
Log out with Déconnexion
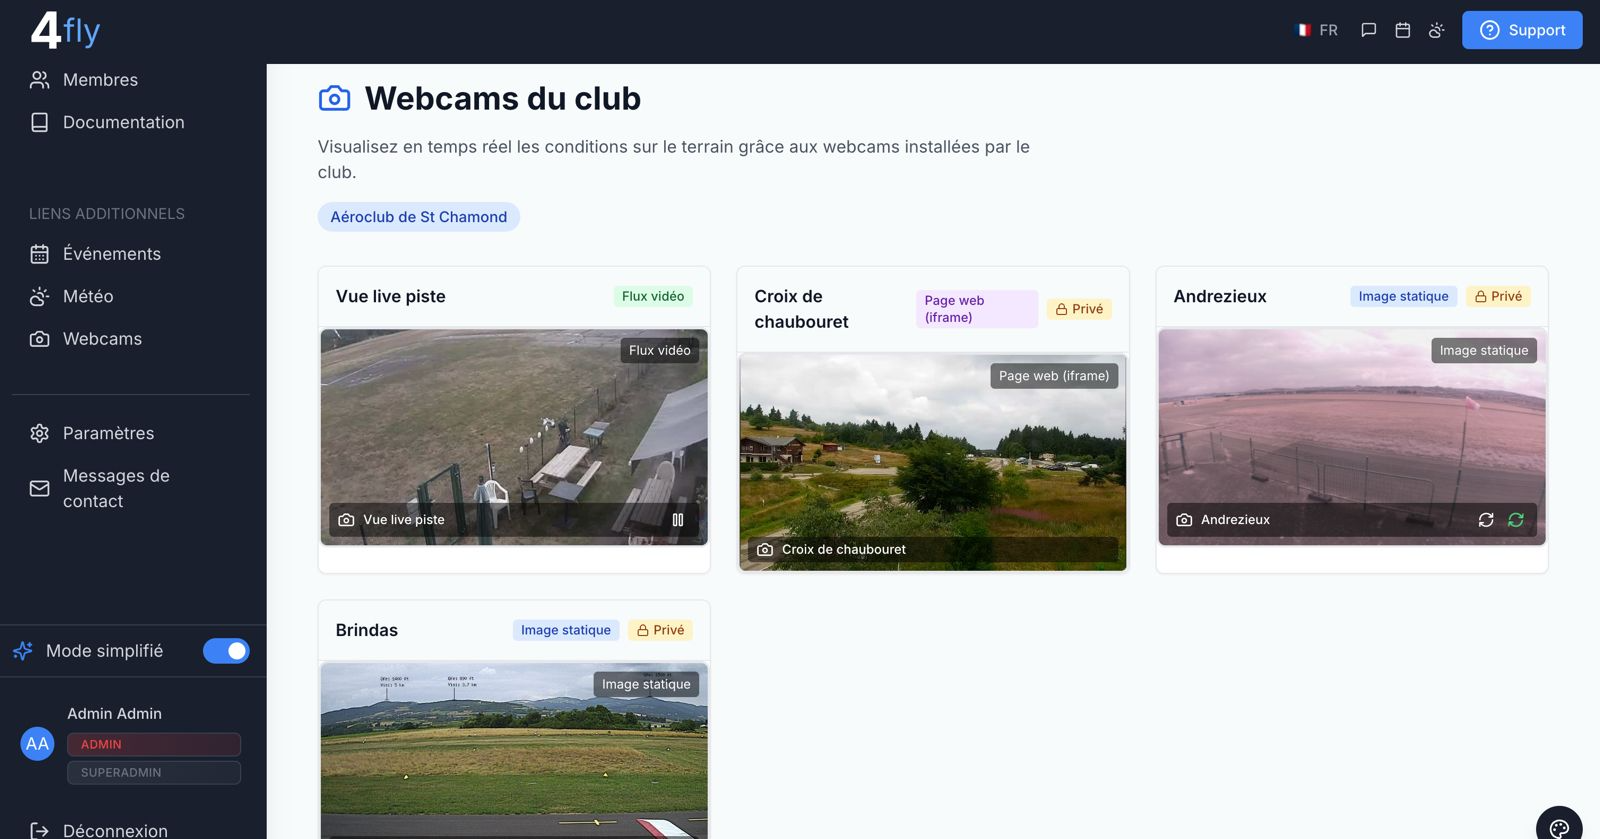tap(115, 830)
